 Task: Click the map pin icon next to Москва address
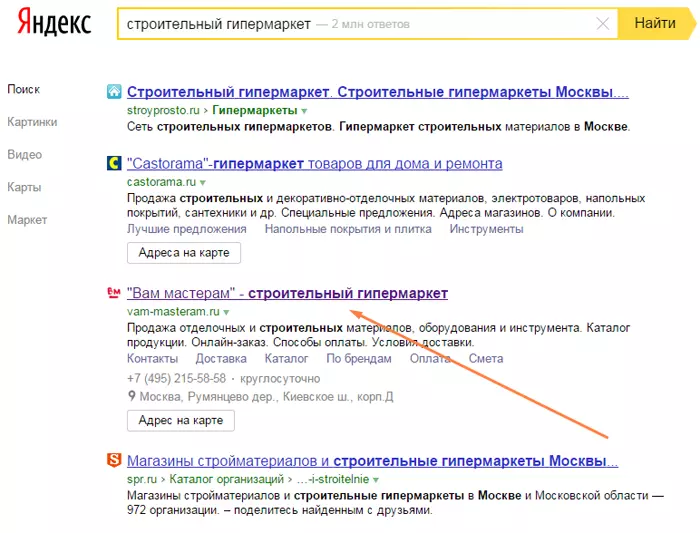point(131,396)
